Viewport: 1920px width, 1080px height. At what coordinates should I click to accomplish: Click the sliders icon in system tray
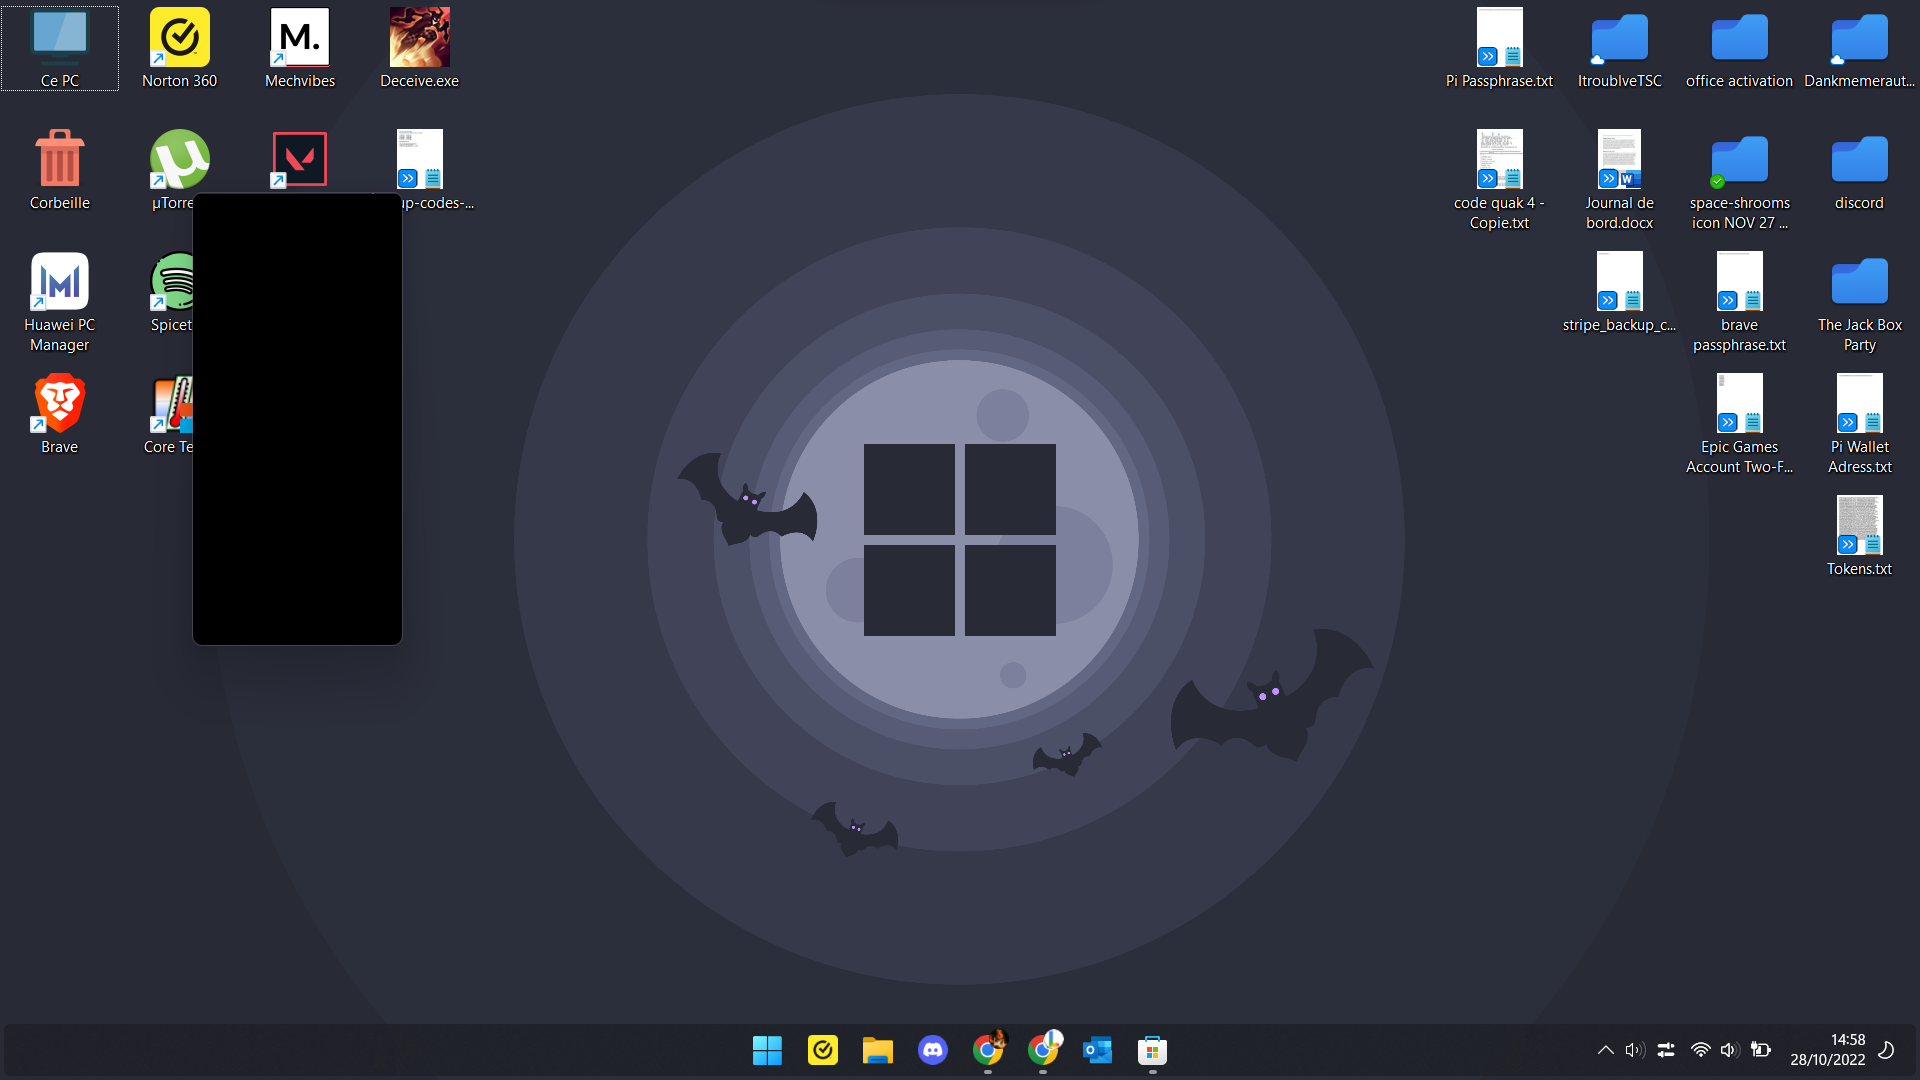click(1666, 1050)
